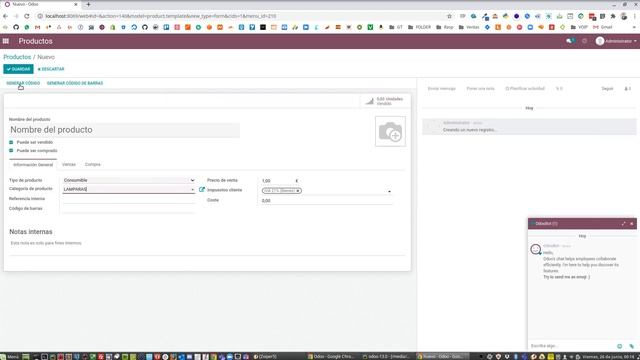Open the Odoo apps grid menu
640x360 pixels.
point(6,41)
